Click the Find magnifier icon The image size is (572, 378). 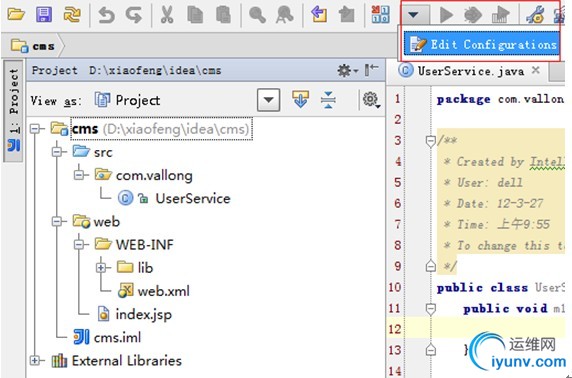[x=257, y=15]
